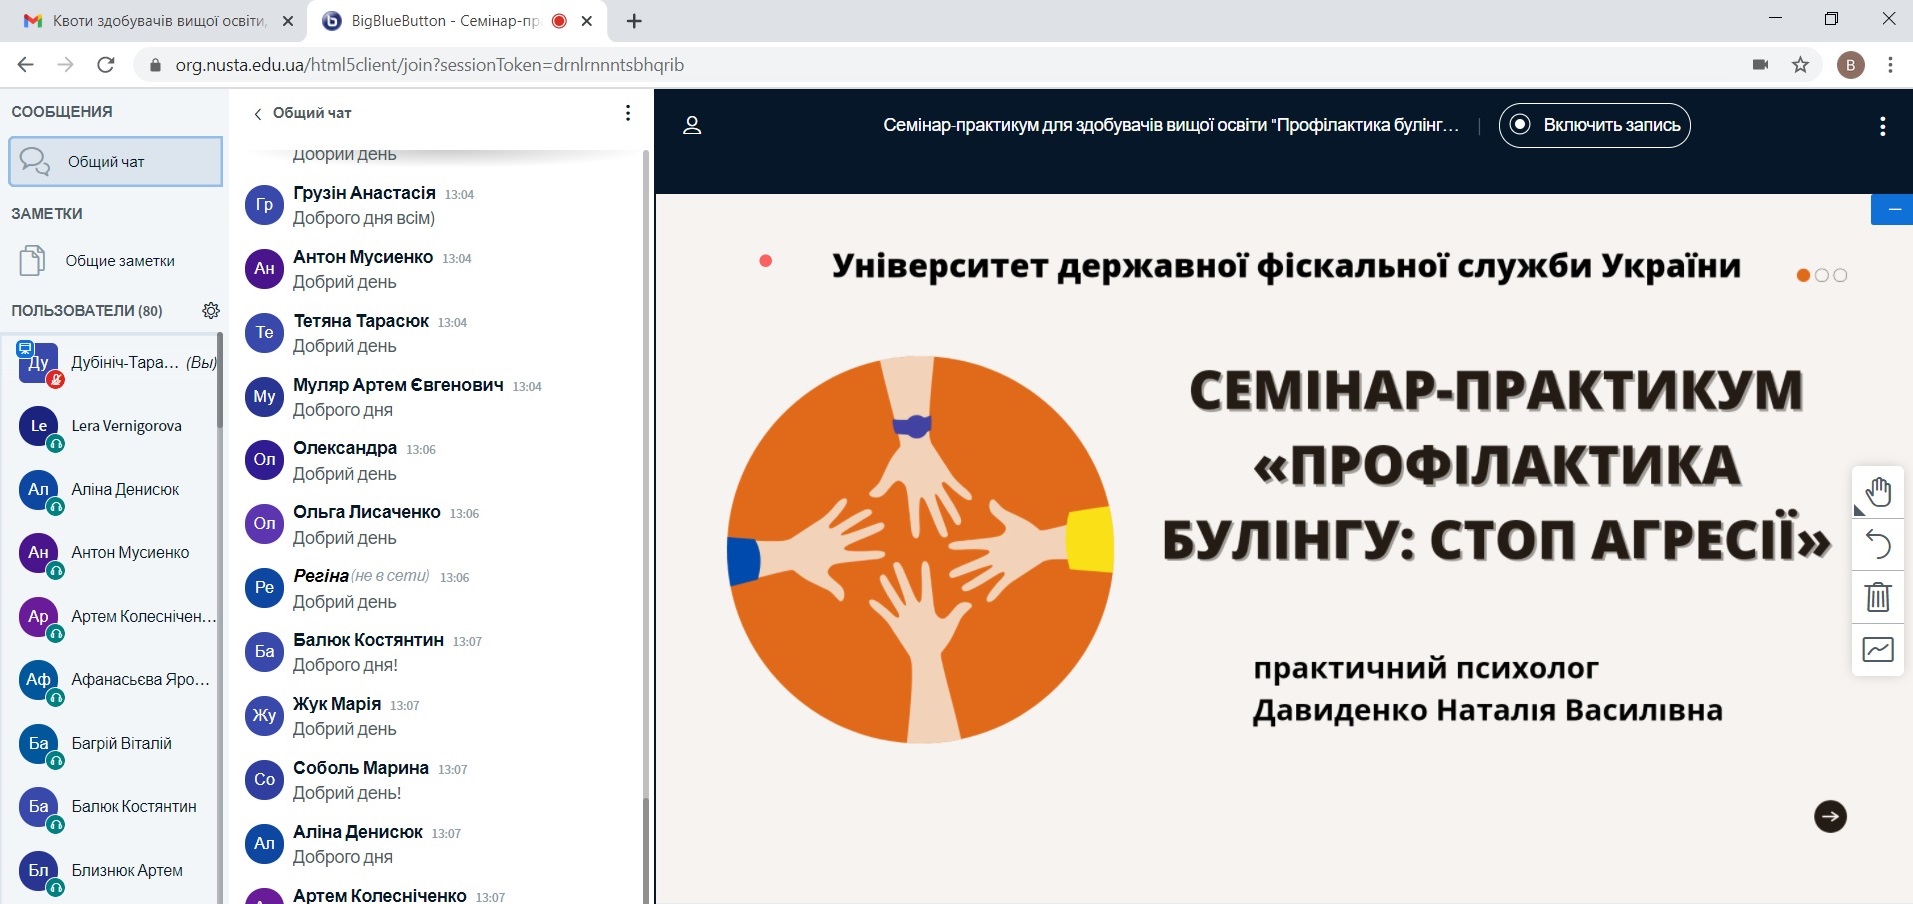
Task: Click the chat messages scrollbar
Action: 645,850
